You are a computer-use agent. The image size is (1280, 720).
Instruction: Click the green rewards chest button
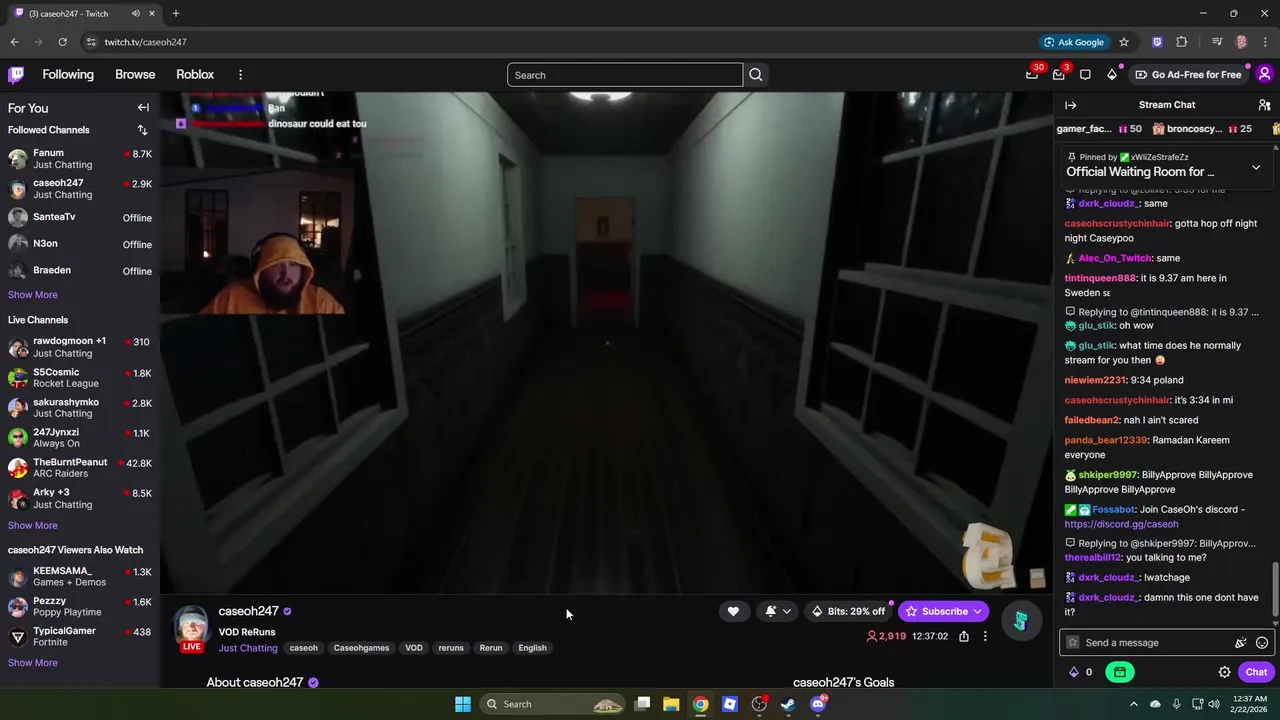click(x=1120, y=672)
